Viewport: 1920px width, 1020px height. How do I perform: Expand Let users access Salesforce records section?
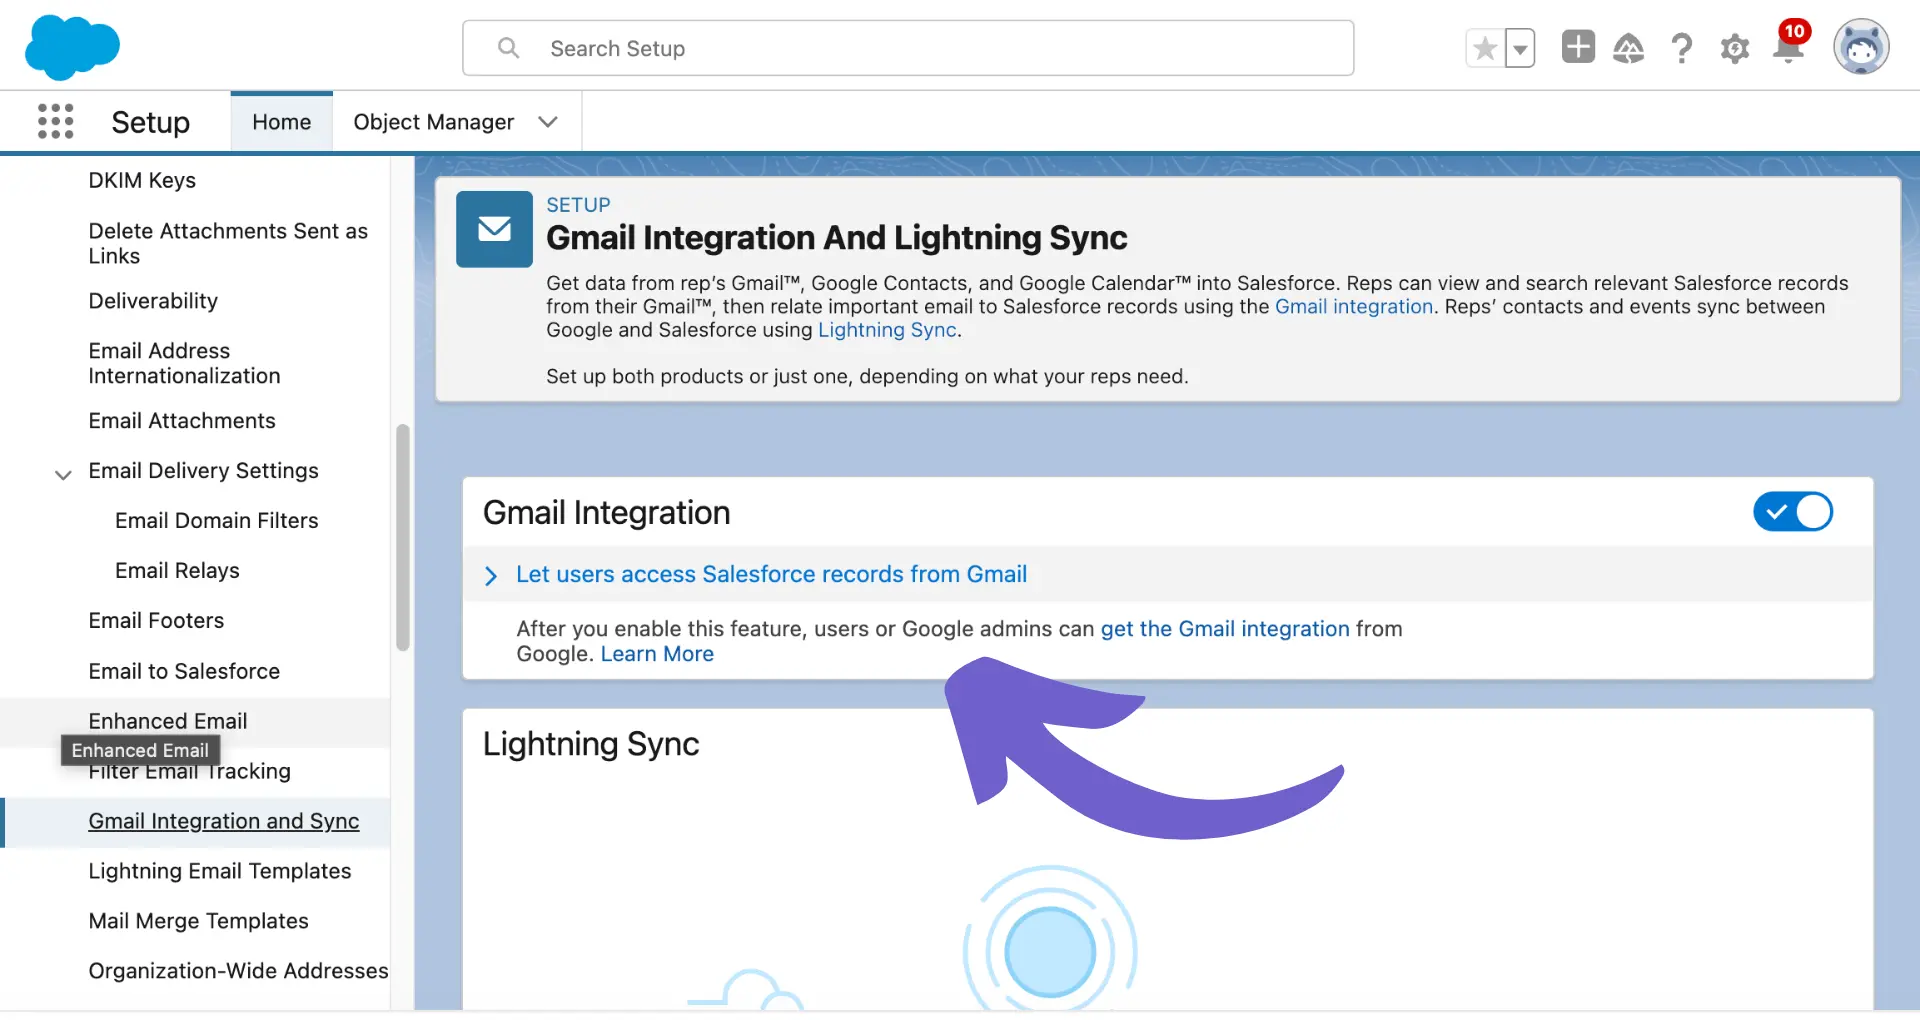(491, 575)
